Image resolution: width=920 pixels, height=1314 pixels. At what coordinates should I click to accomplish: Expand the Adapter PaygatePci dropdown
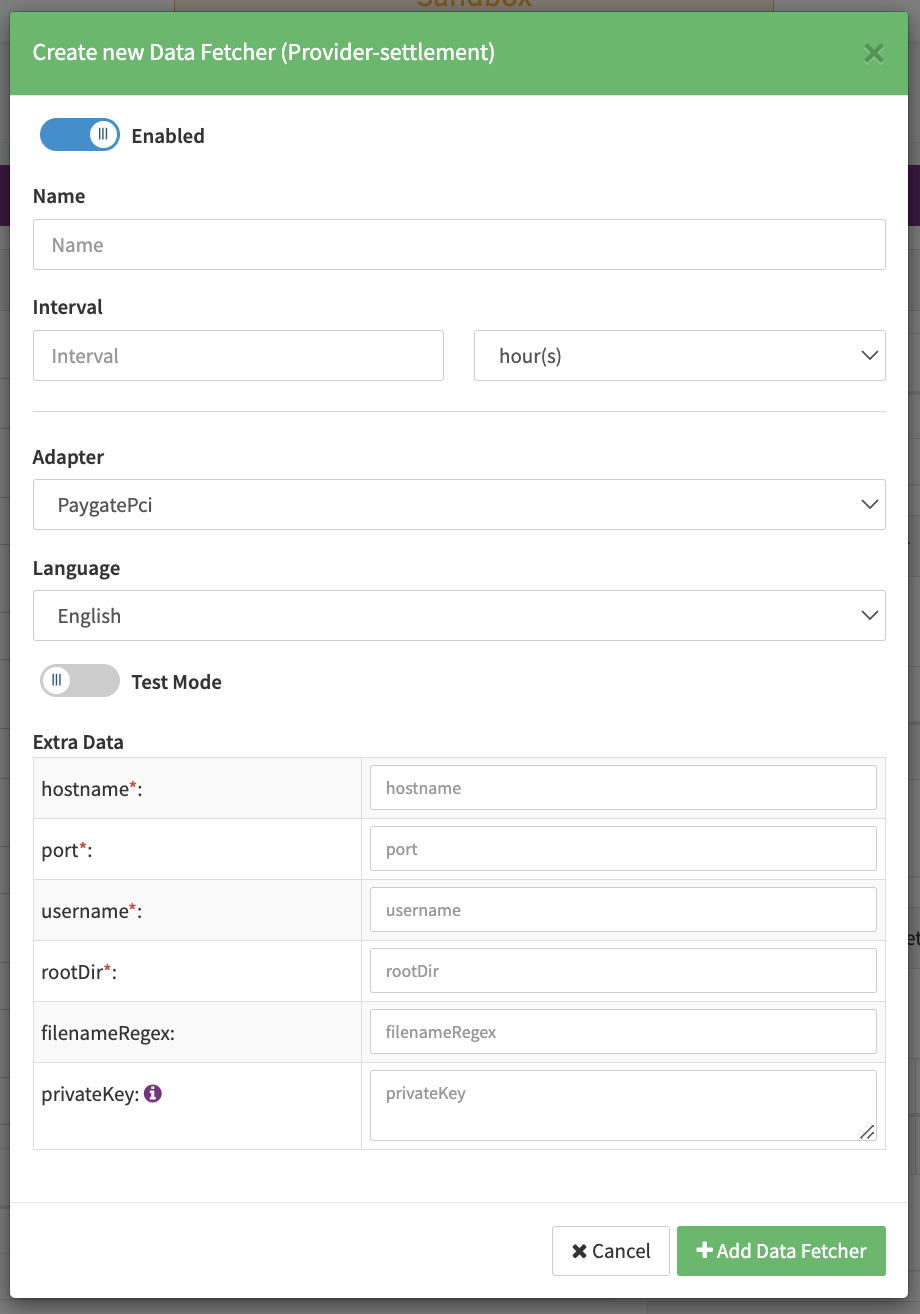pyautogui.click(x=459, y=505)
